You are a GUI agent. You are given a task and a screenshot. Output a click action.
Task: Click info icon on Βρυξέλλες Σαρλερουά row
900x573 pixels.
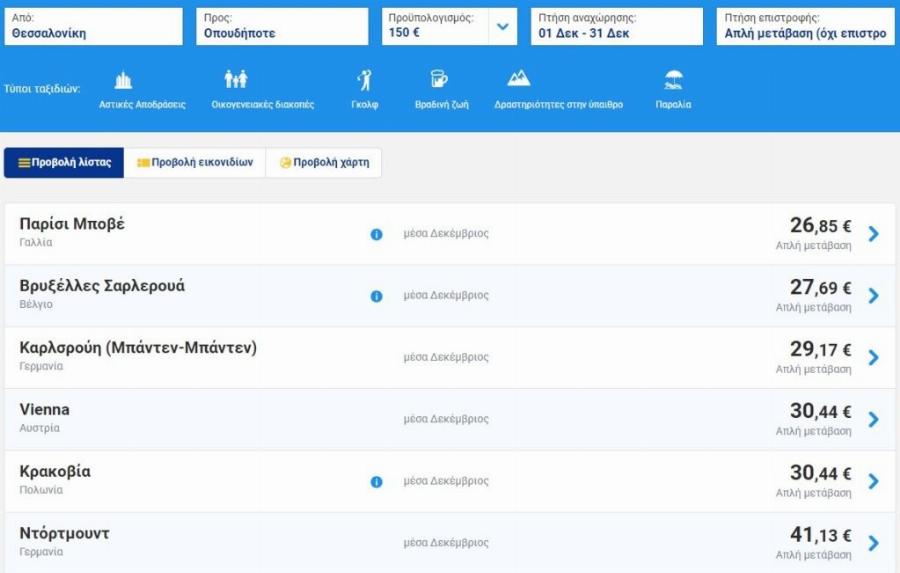click(377, 296)
